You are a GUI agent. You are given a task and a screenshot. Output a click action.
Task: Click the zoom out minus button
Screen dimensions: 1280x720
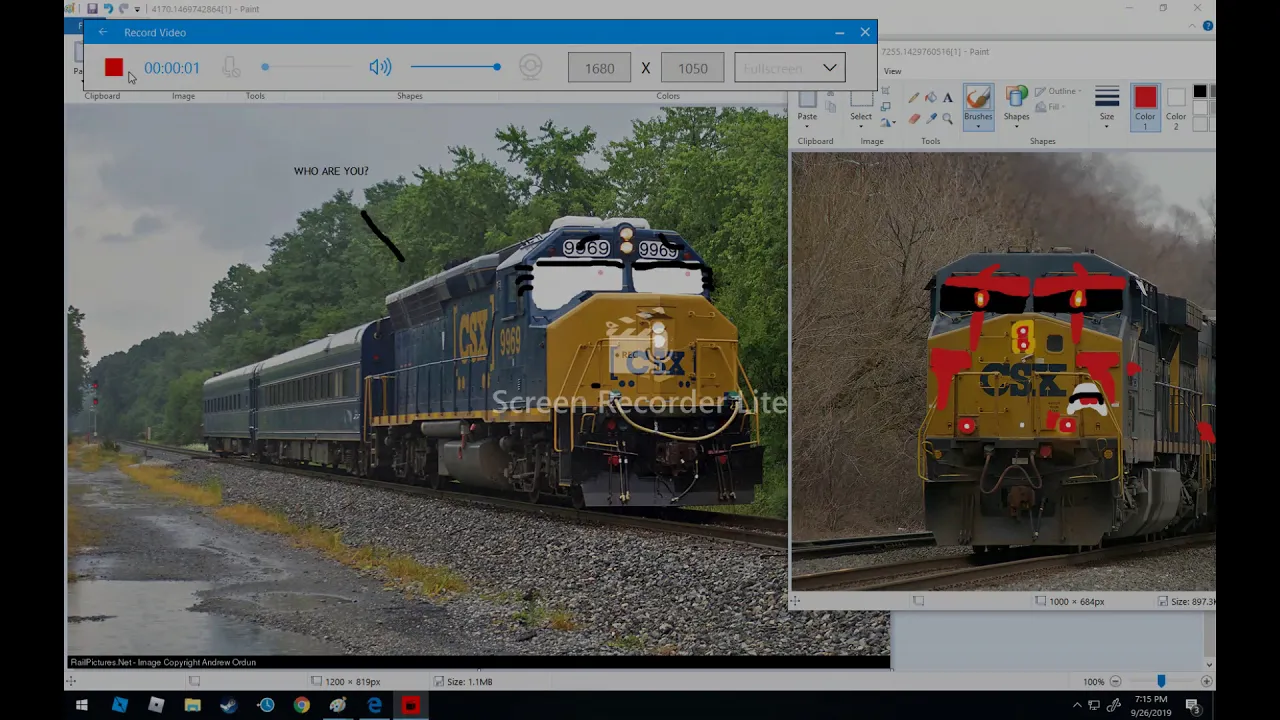click(1115, 681)
